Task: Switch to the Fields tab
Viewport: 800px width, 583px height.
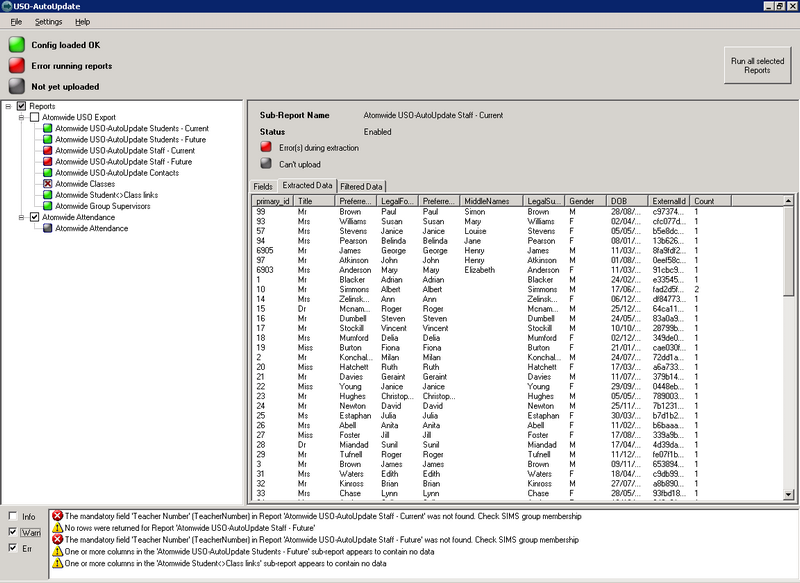Action: tap(263, 187)
